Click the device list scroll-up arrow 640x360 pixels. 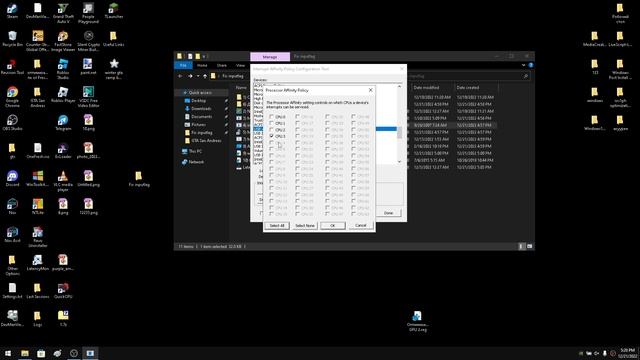[x=399, y=87]
